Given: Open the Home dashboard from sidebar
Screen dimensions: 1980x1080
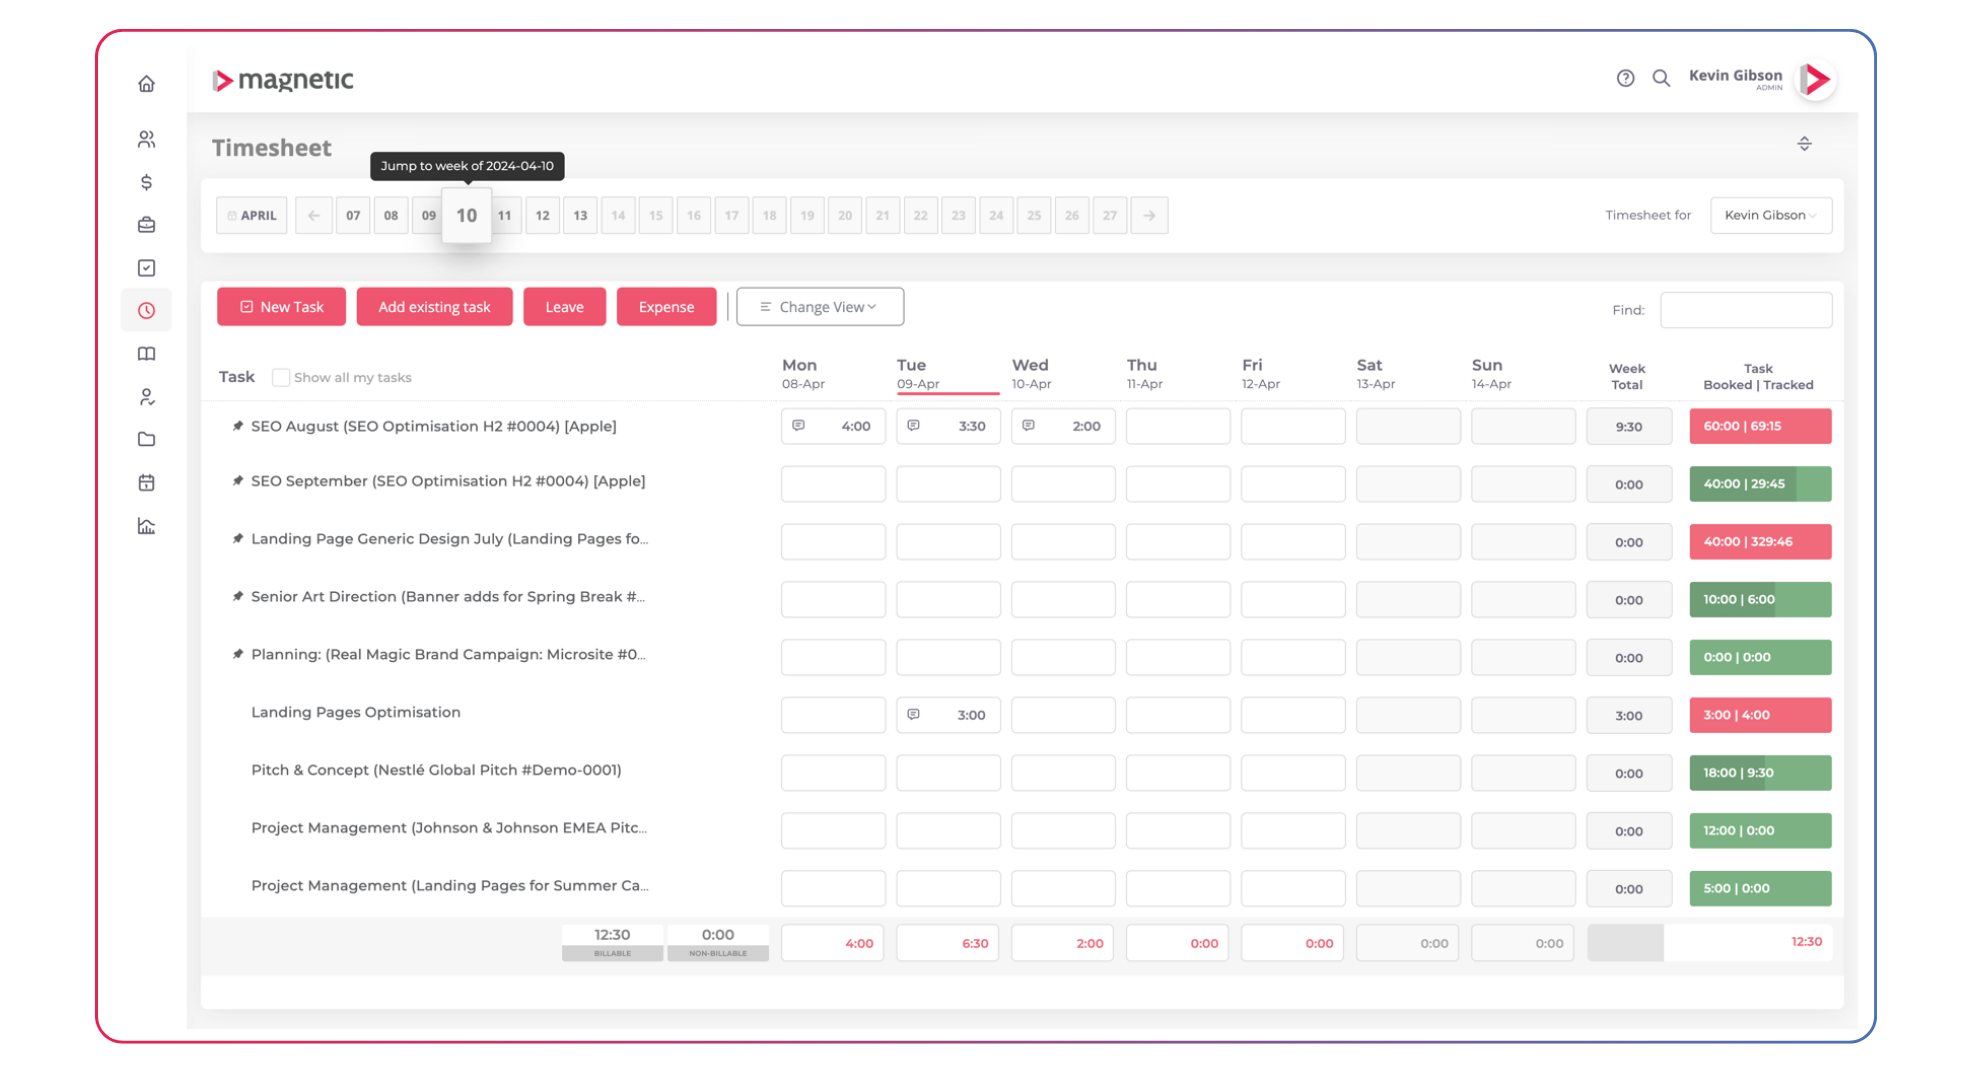Looking at the screenshot, I should 147,84.
